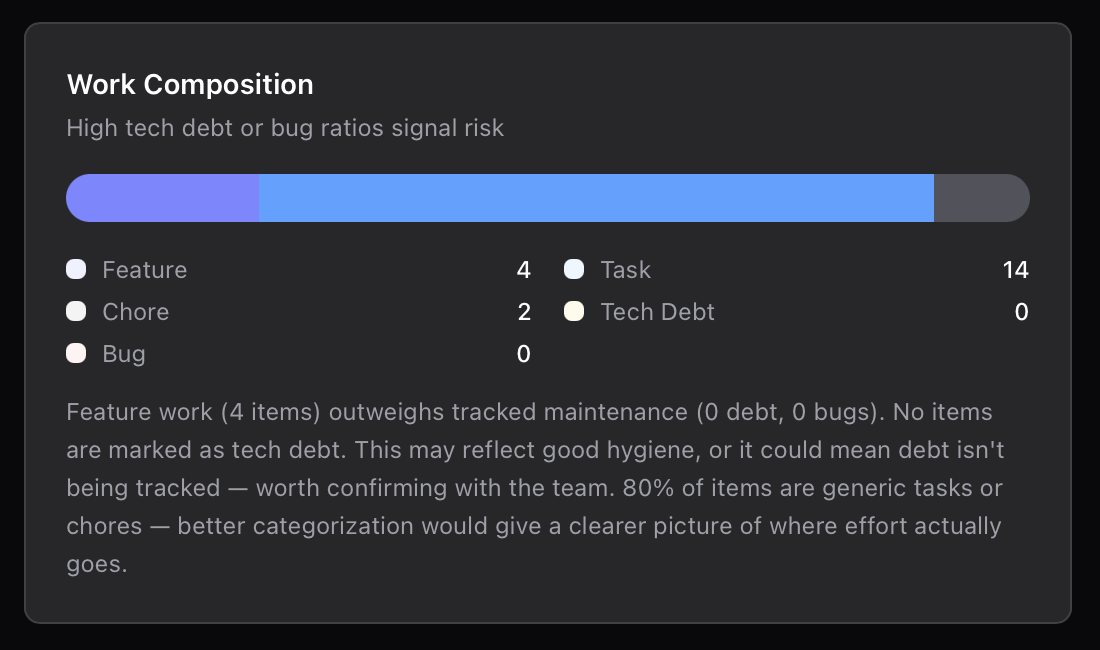
Task: Click the Feature count value 4
Action: [523, 270]
